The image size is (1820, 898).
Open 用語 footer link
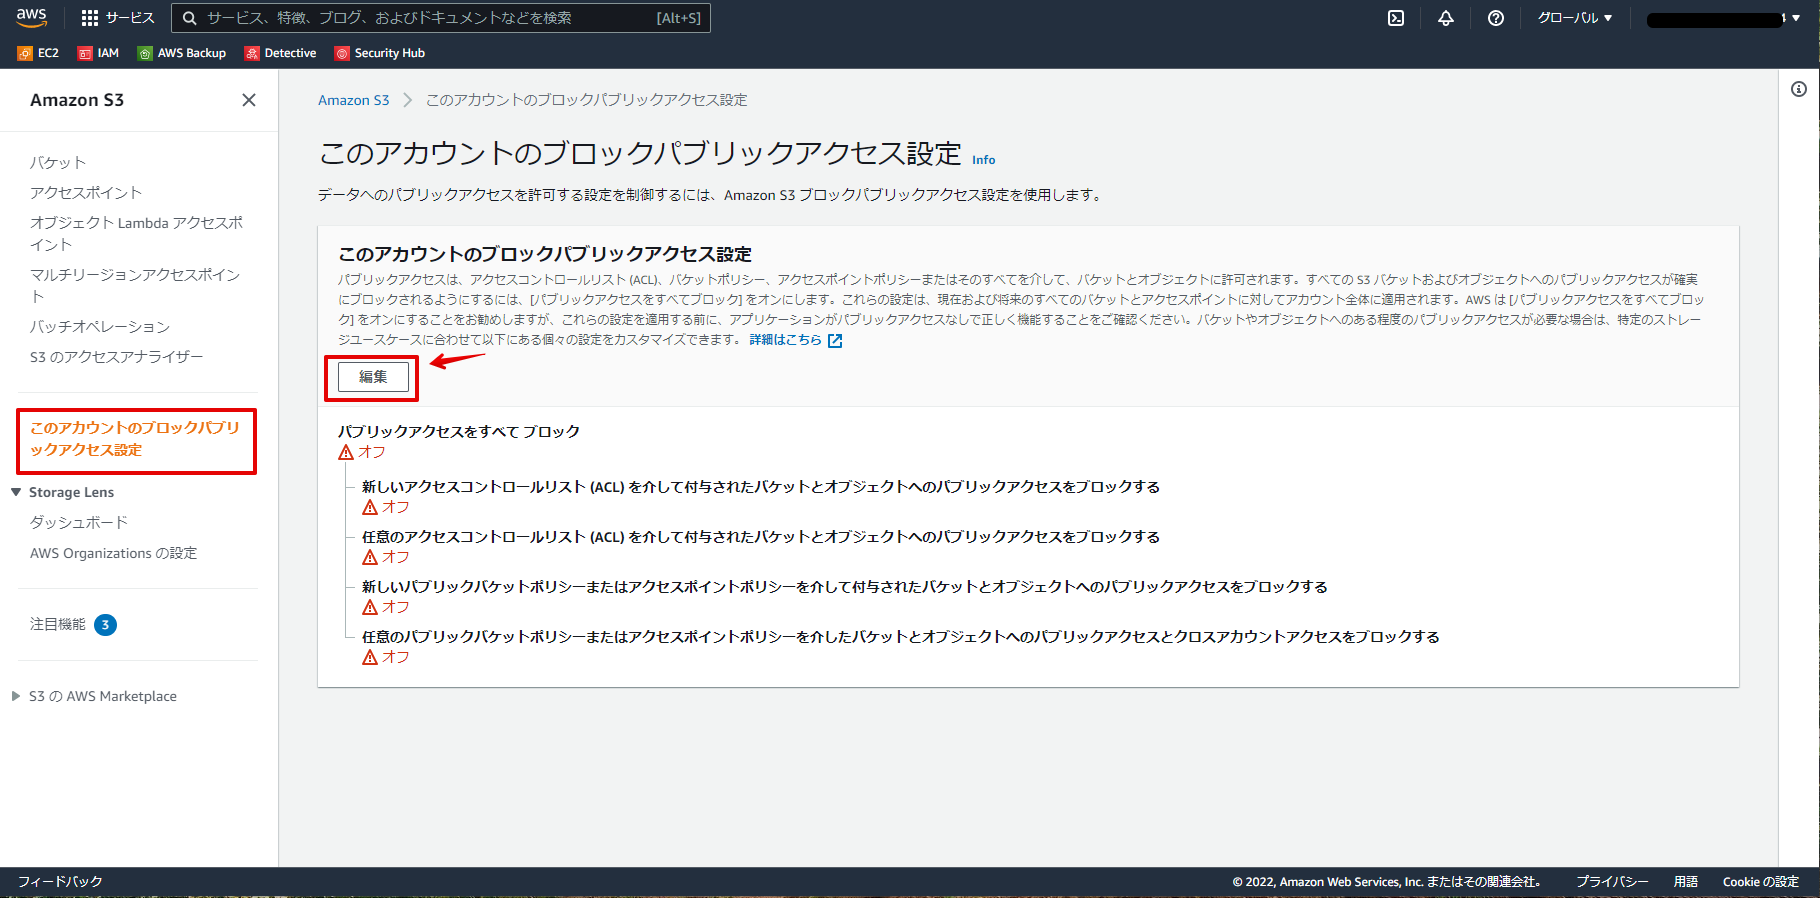pos(1686,882)
